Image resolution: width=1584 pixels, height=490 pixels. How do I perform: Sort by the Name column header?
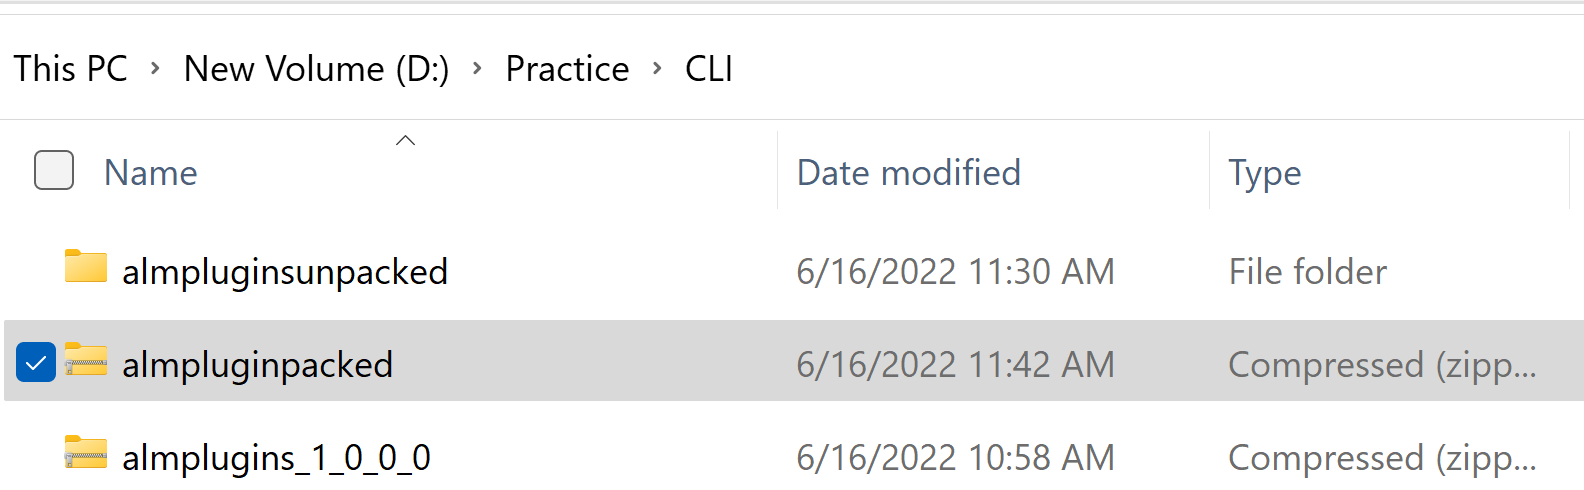click(x=151, y=173)
